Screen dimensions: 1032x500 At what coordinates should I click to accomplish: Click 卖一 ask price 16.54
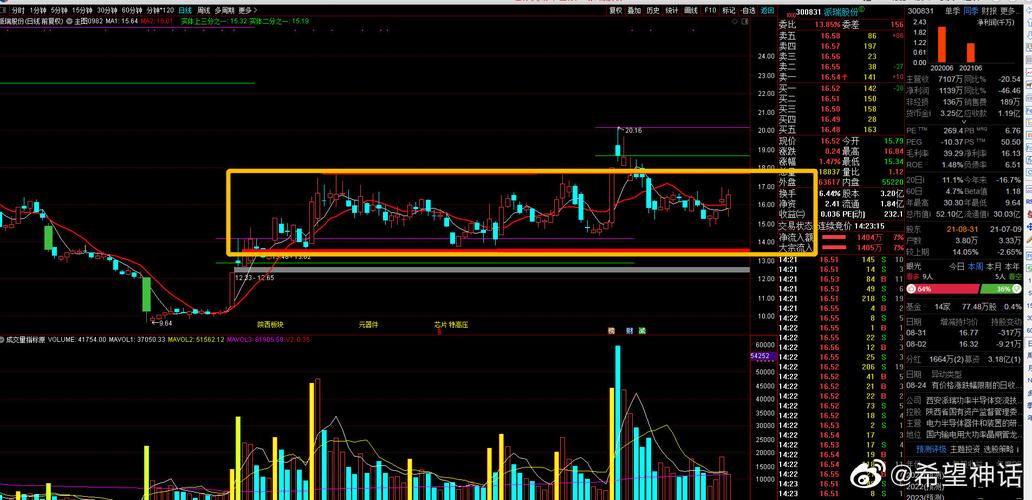[x=829, y=77]
